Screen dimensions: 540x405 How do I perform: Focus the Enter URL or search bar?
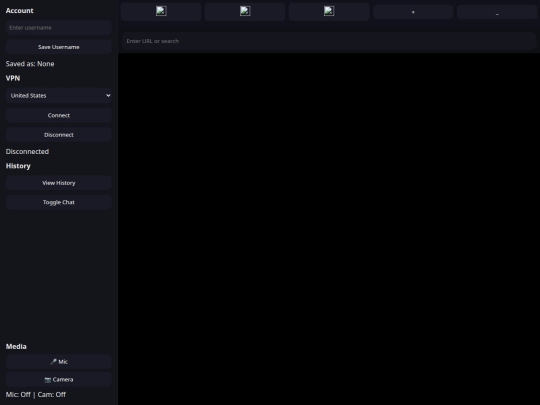pyautogui.click(x=329, y=41)
